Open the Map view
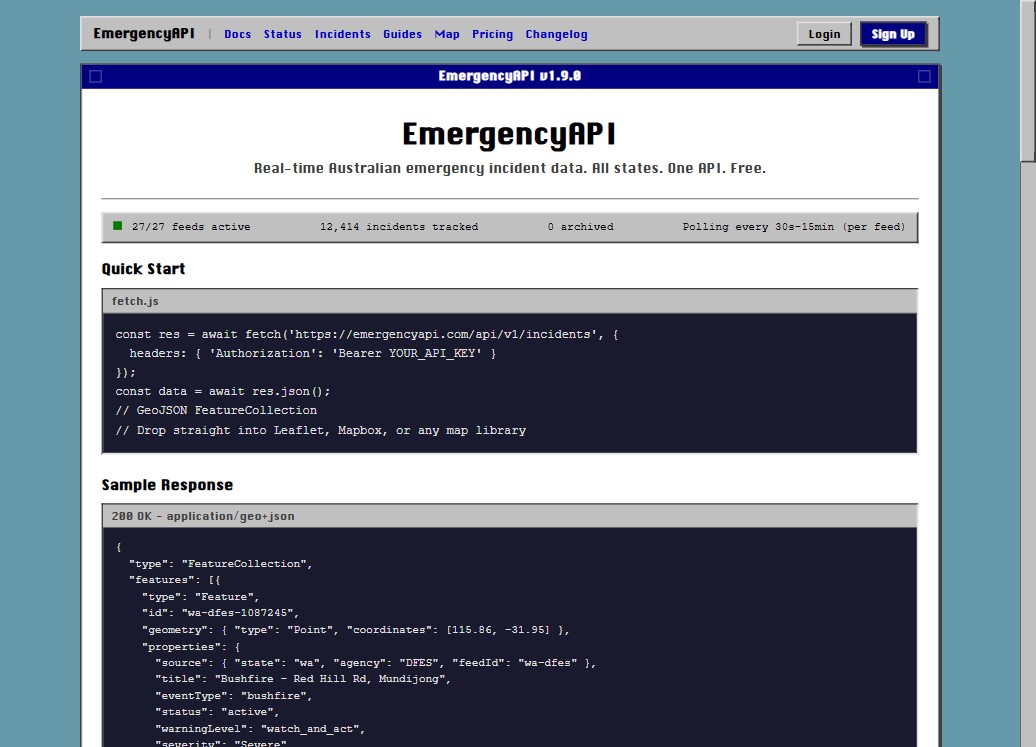Viewport: 1036px width, 747px height. 447,34
